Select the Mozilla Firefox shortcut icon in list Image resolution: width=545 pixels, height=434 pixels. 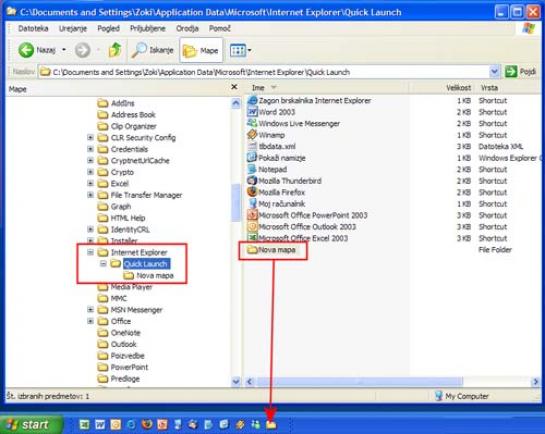[x=252, y=192]
